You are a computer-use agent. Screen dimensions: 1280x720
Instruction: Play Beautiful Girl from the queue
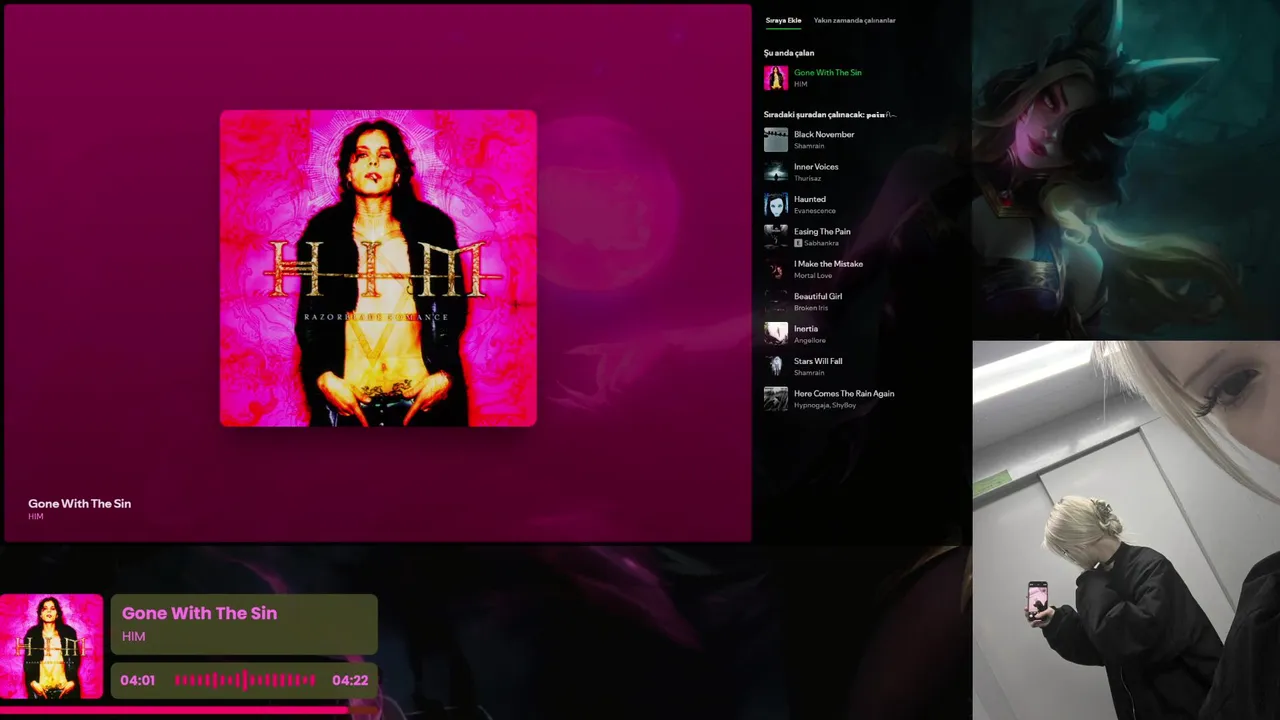click(818, 296)
